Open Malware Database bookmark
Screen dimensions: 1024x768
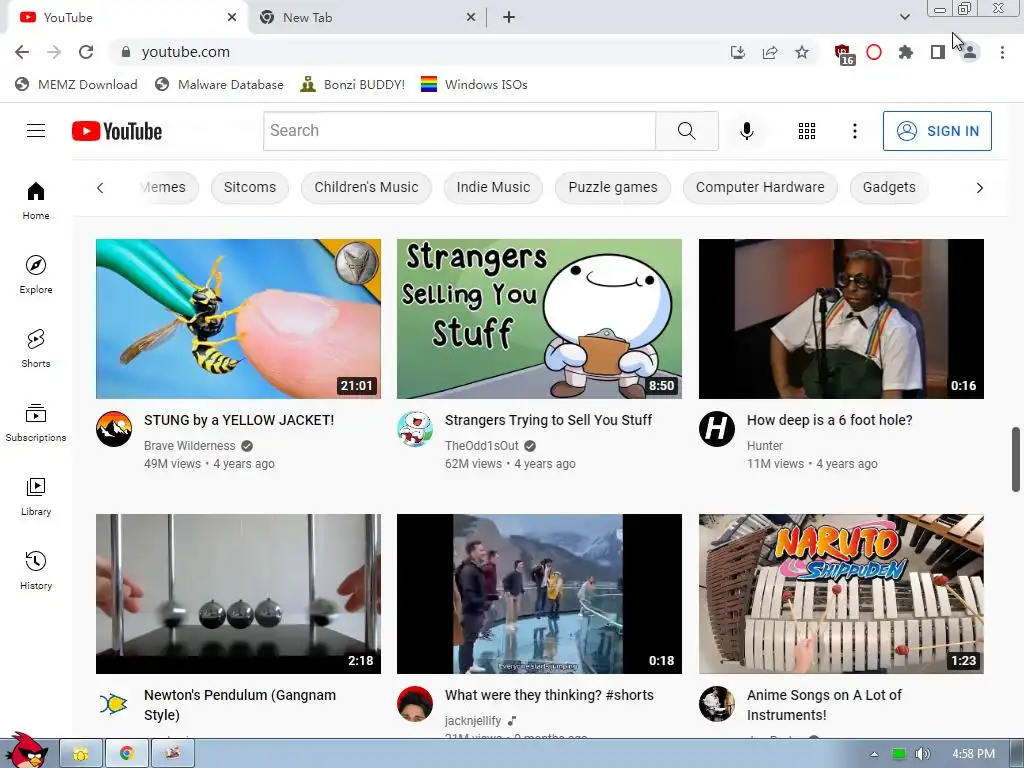(x=219, y=84)
